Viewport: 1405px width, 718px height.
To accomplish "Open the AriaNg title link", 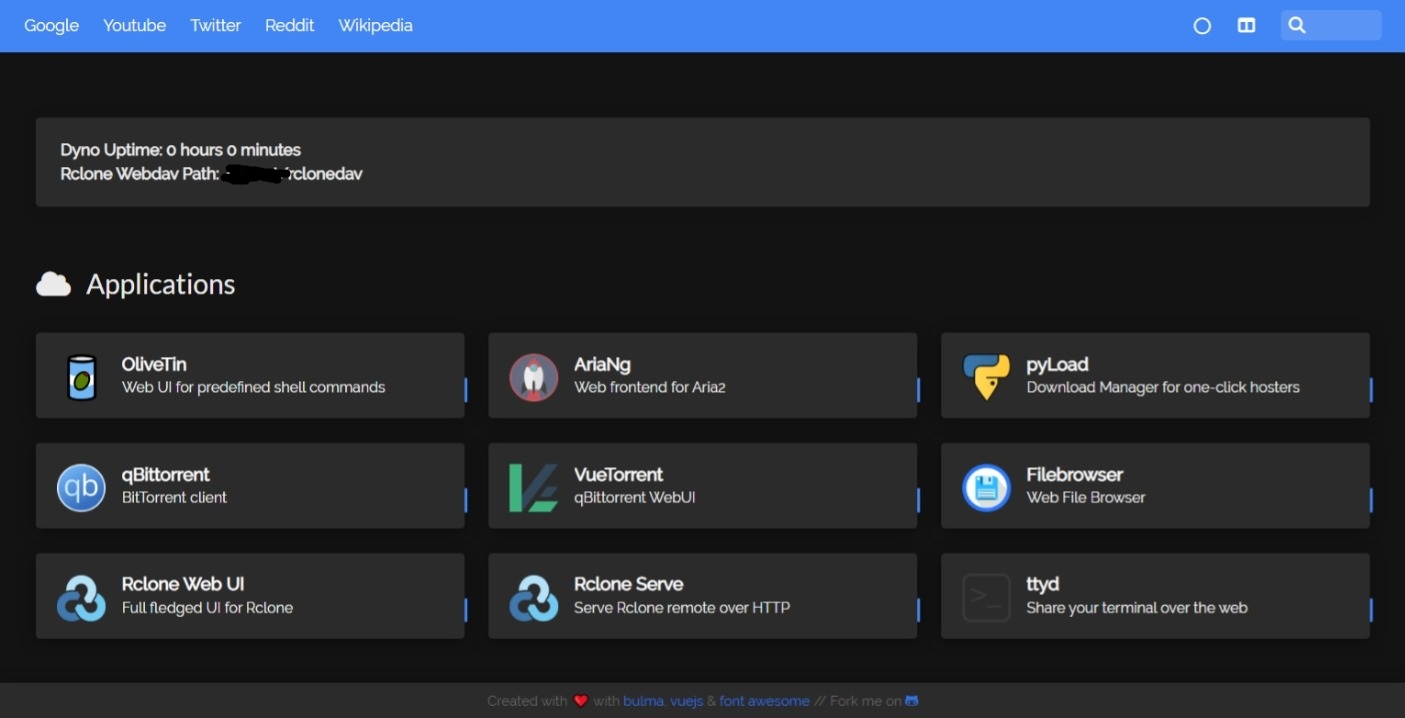I will [x=602, y=365].
